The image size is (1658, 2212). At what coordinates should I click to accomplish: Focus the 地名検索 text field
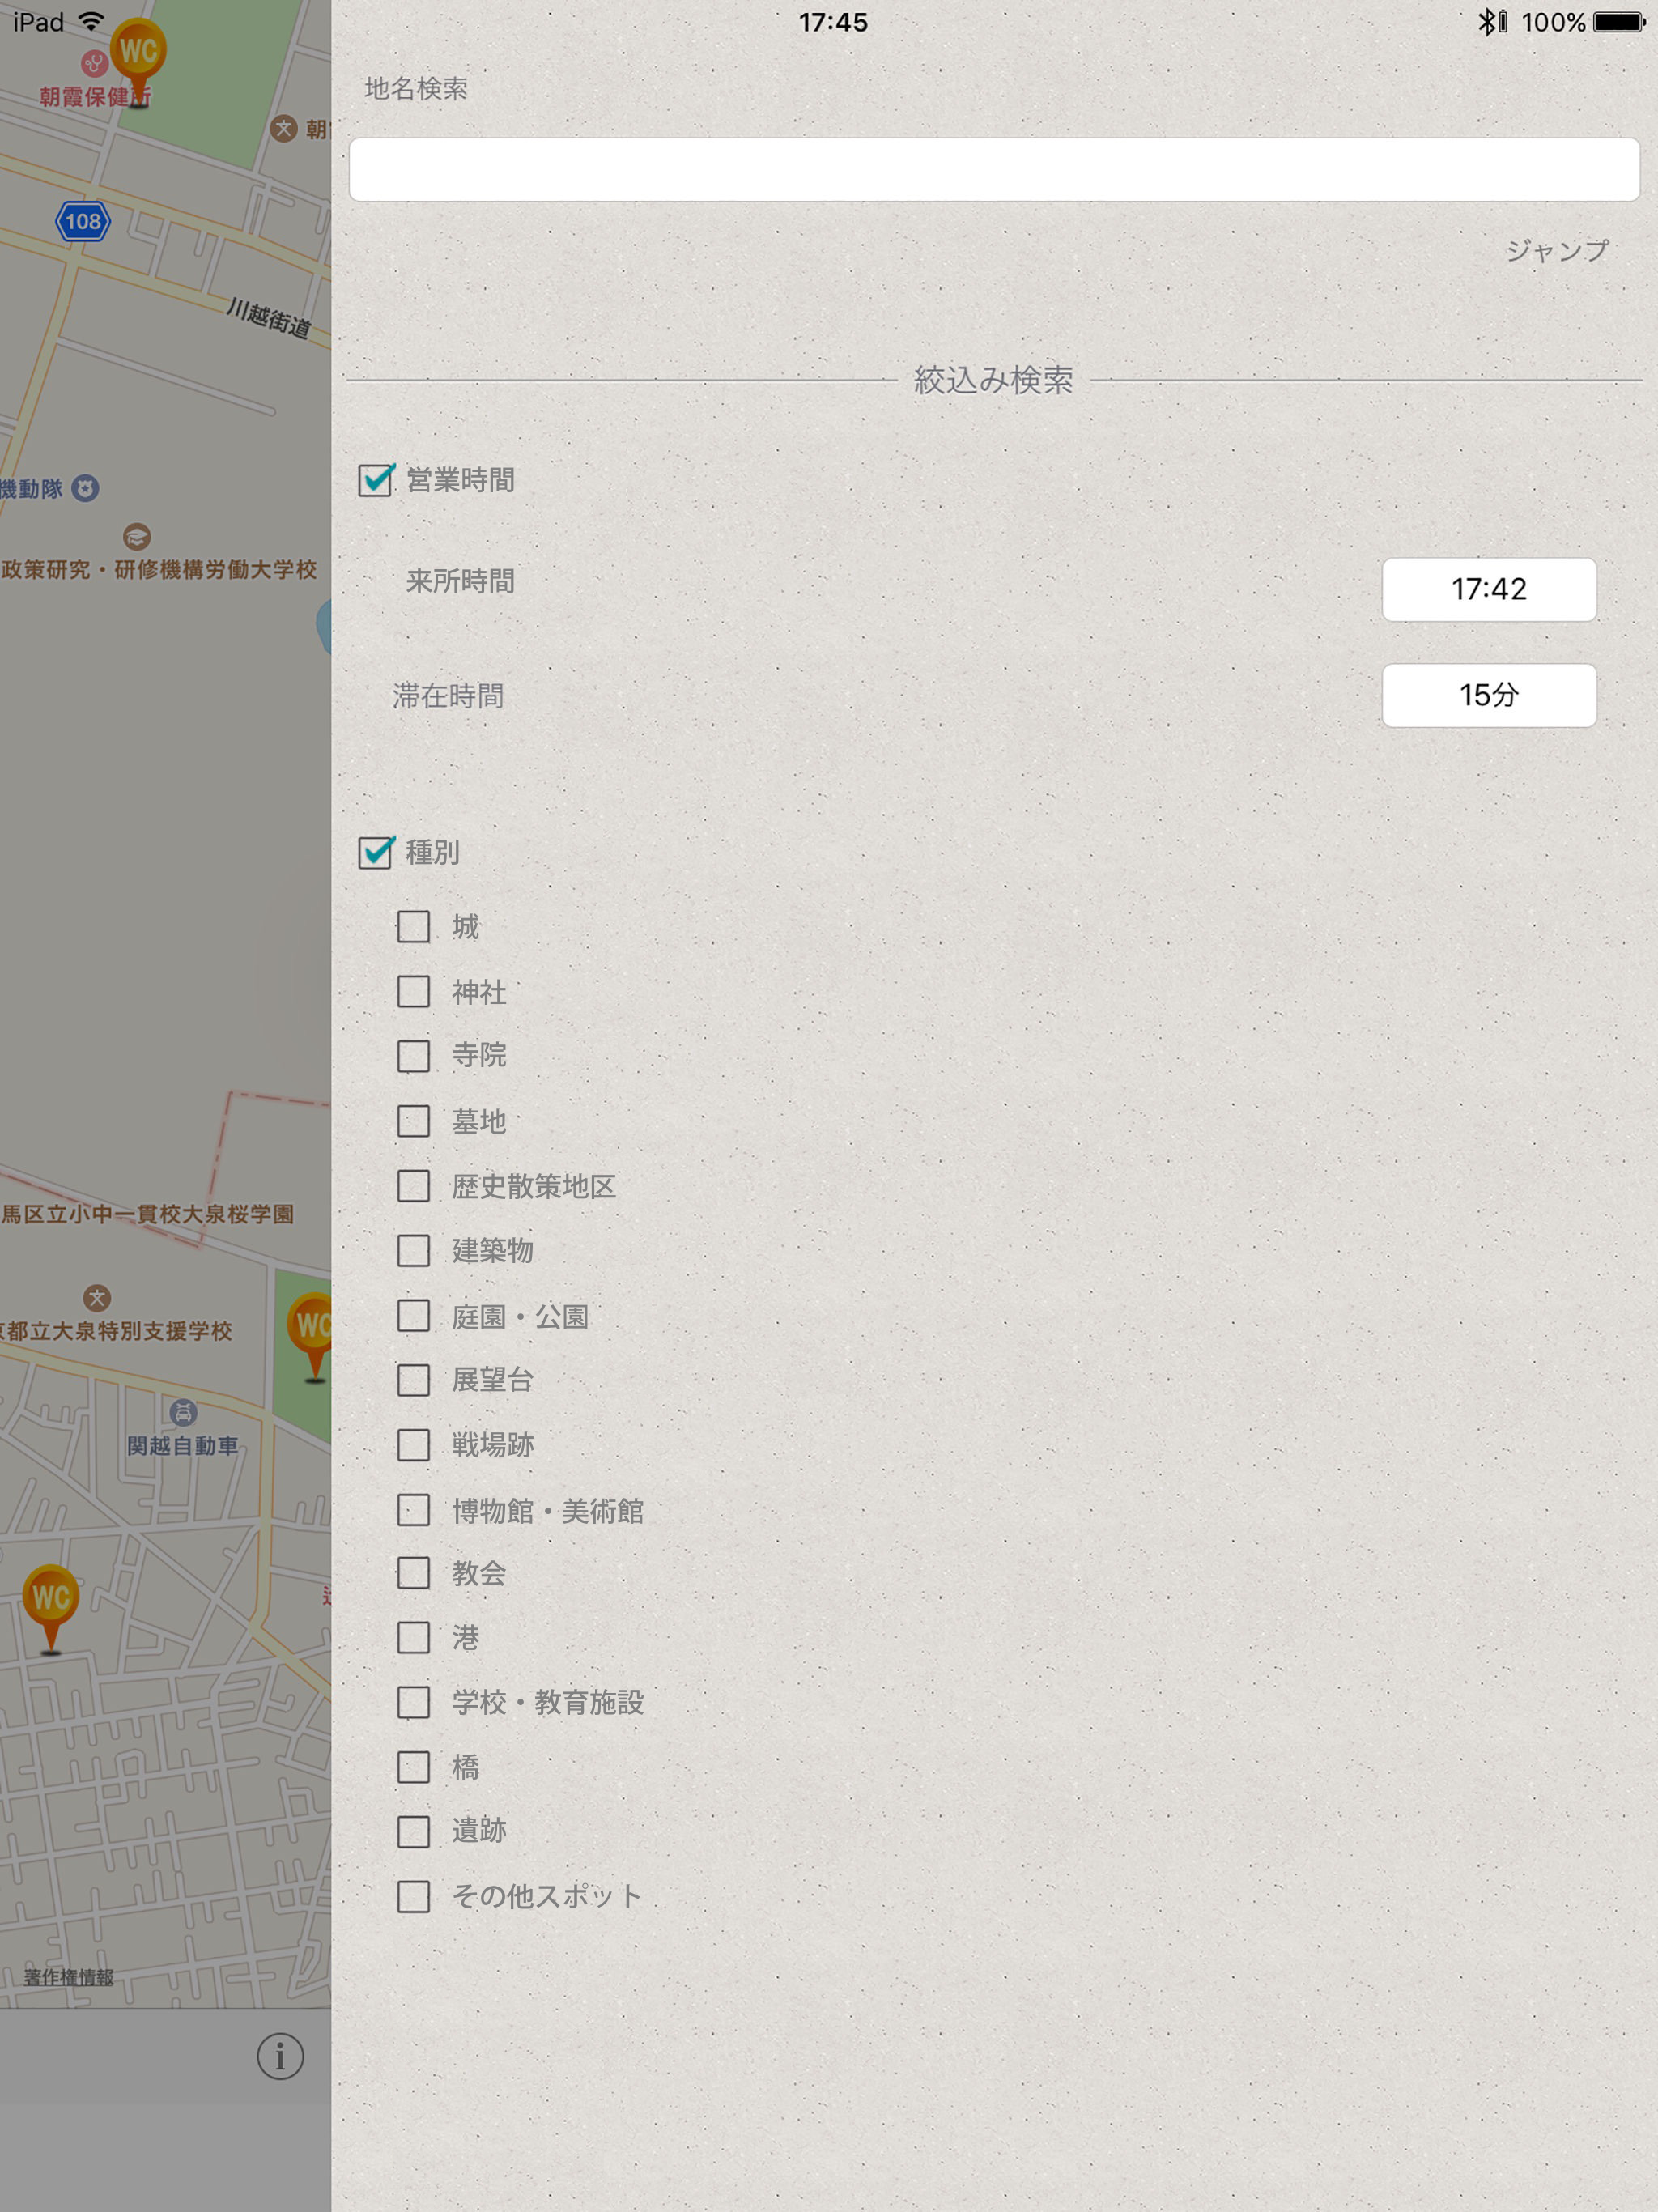(x=993, y=170)
